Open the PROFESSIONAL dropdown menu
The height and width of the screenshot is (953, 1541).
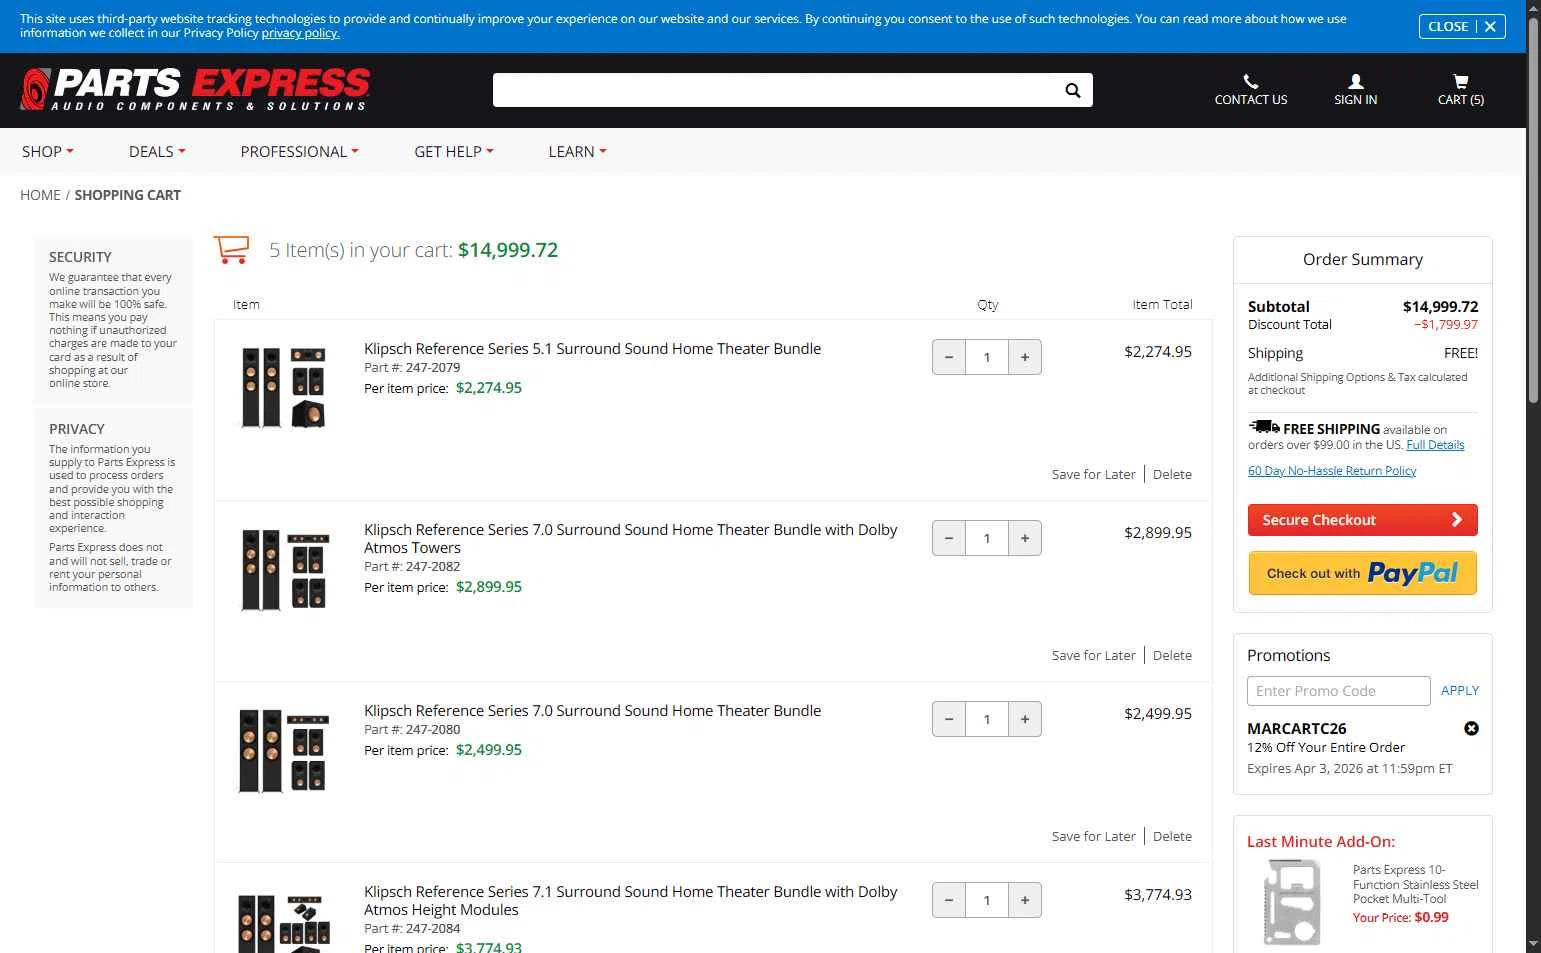[x=299, y=152]
